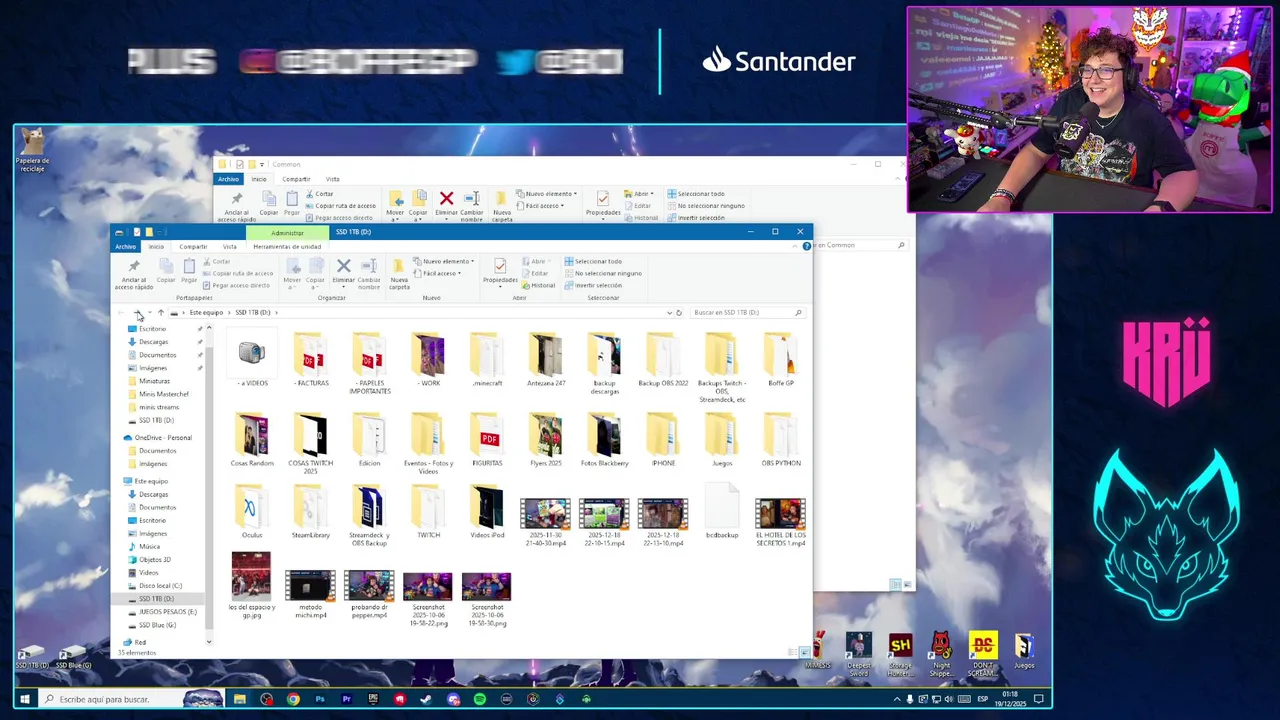This screenshot has height=720, width=1280.
Task: Select the FIGURITAS folder
Action: point(487,440)
